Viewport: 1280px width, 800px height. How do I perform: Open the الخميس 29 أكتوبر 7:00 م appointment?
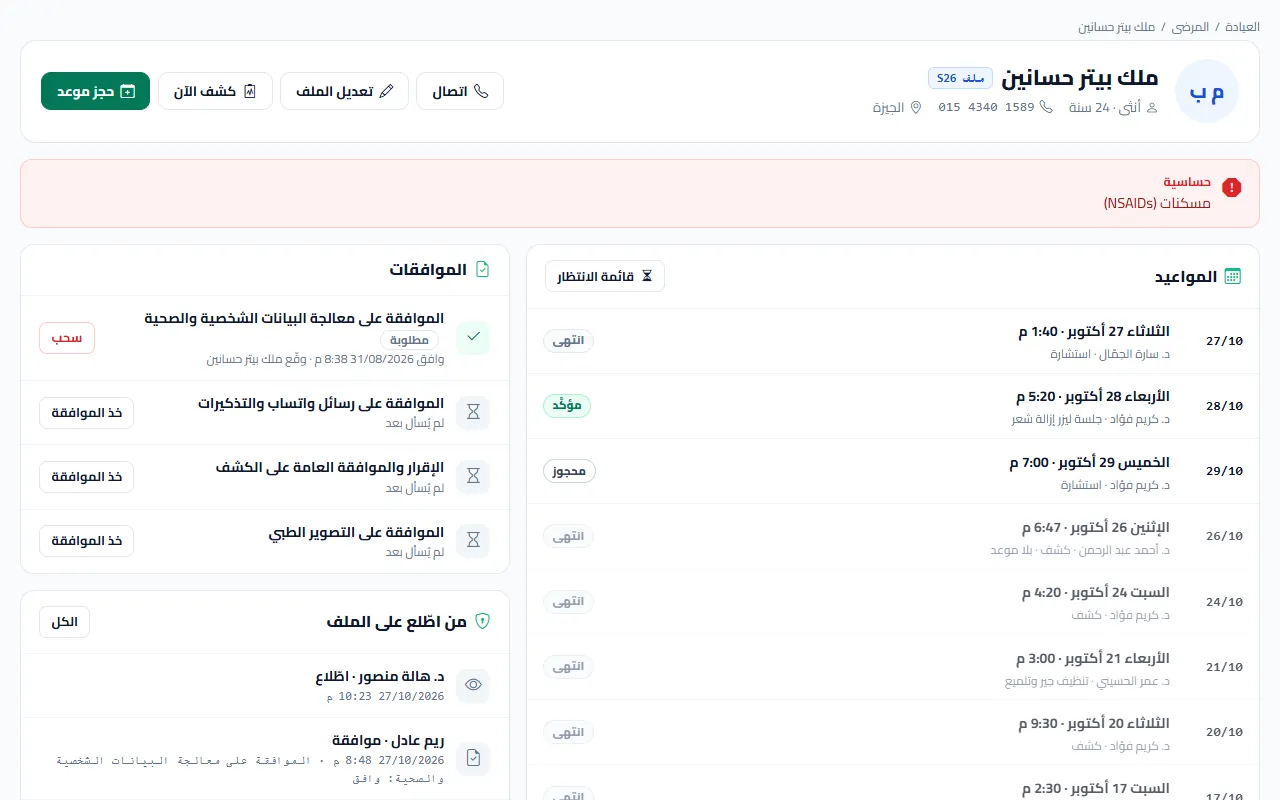coord(893,471)
